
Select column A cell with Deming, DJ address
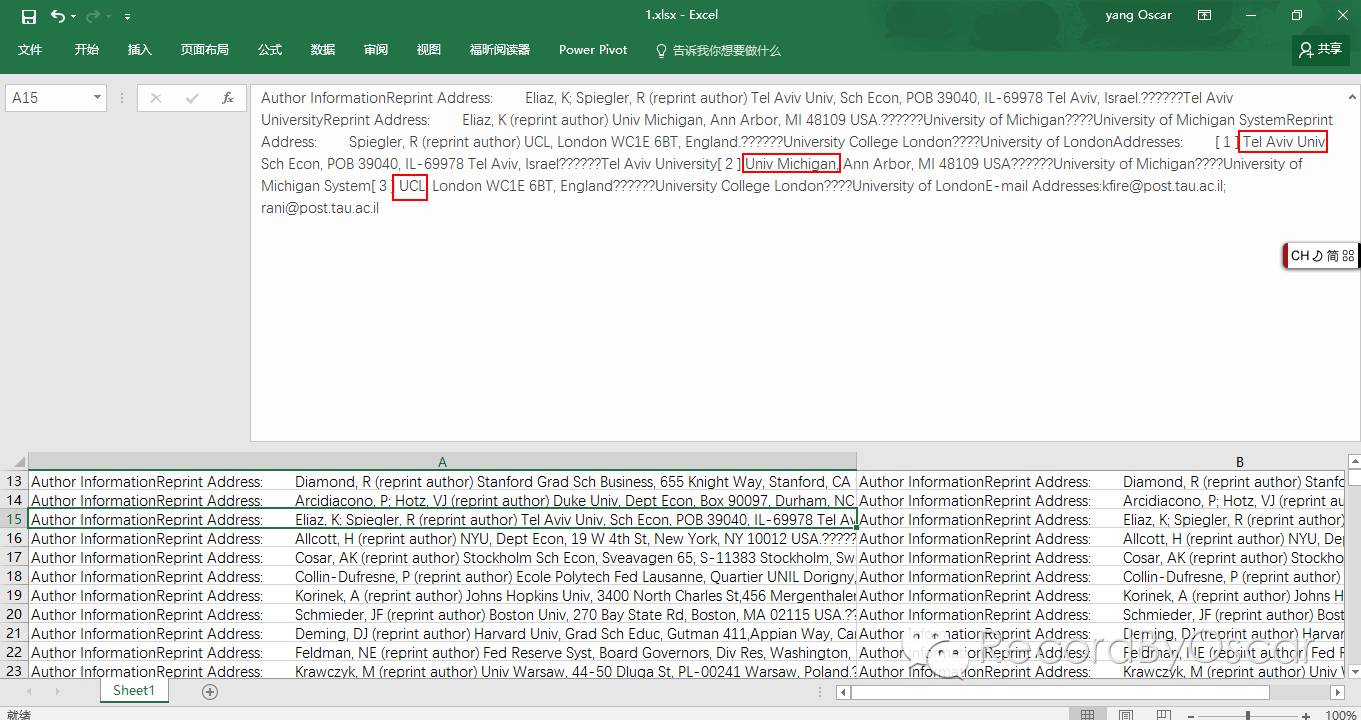(x=442, y=634)
